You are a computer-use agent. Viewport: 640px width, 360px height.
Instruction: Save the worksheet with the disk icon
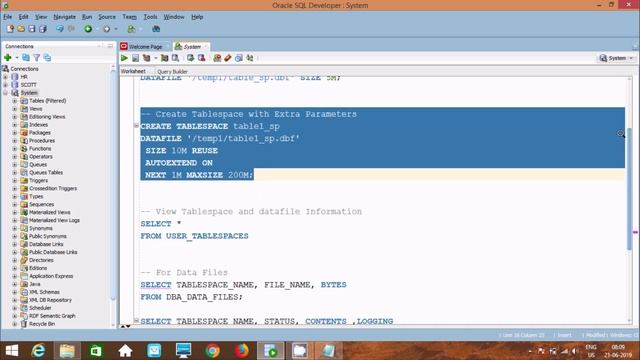pyautogui.click(x=31, y=29)
